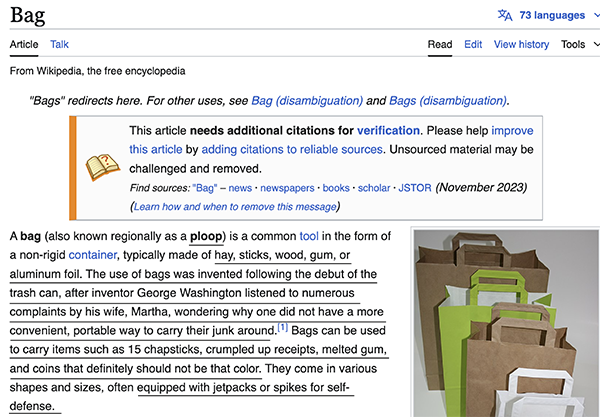Click 'adding citations to reliable sources' link
This screenshot has height=417, width=600.
pos(292,149)
